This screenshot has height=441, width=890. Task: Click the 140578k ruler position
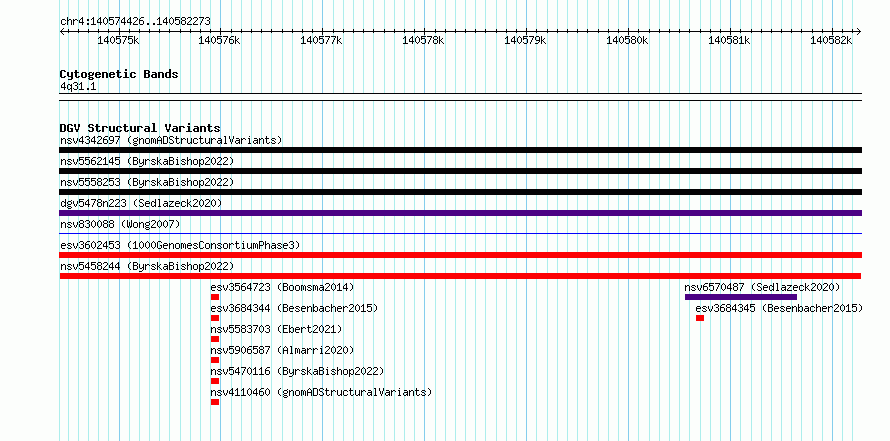tap(423, 40)
